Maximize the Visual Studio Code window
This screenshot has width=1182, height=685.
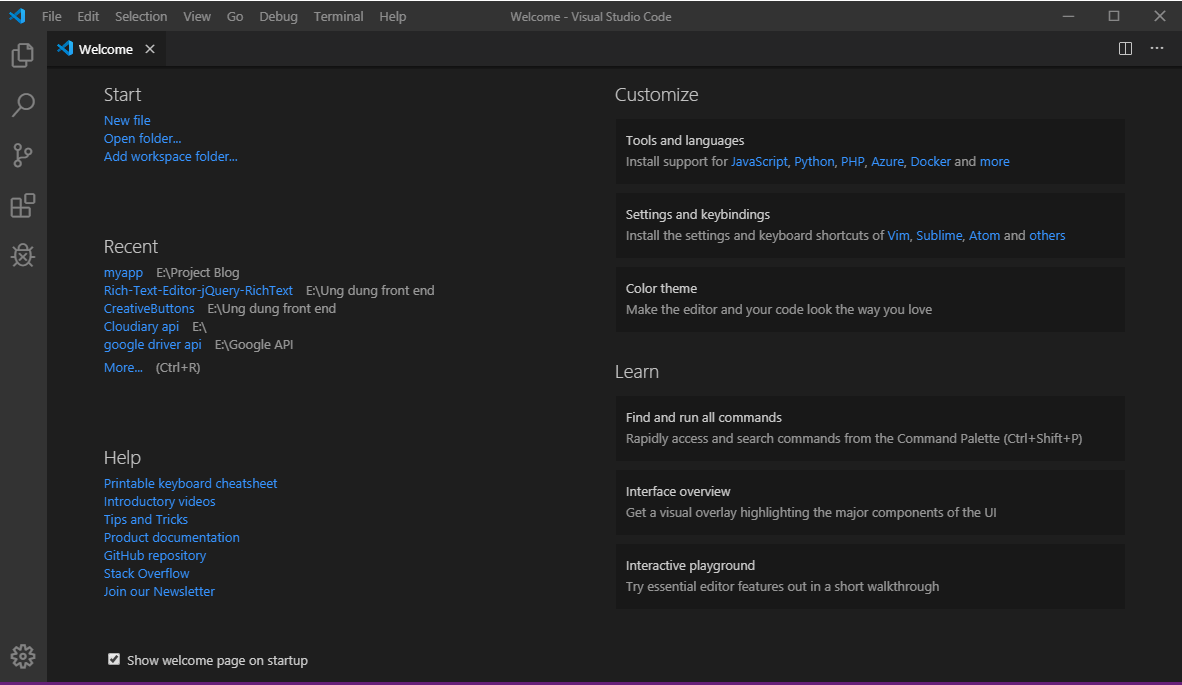1113,16
